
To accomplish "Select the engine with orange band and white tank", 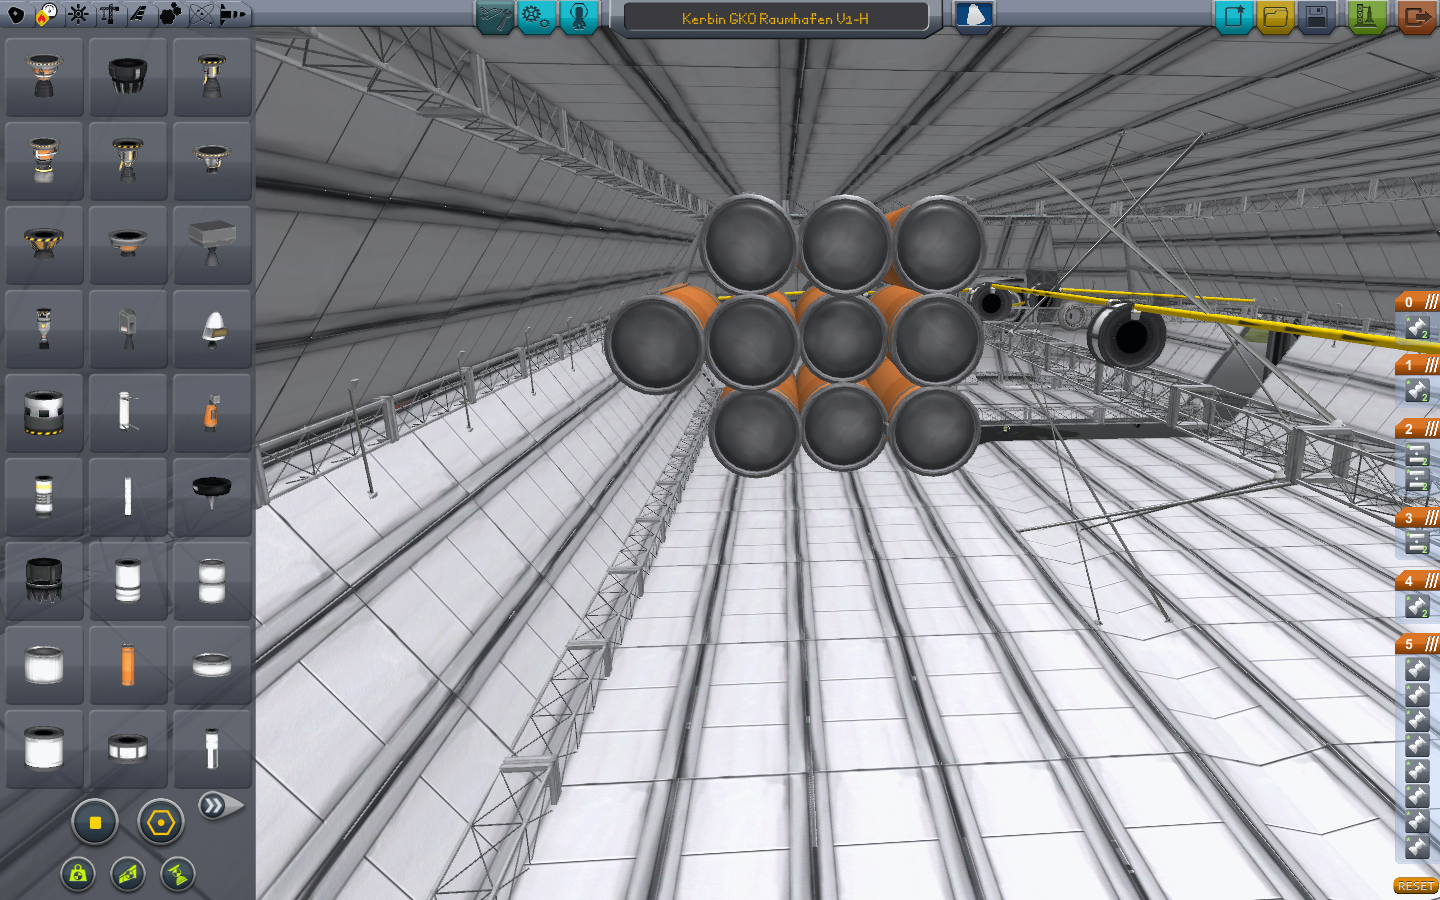I will [44, 161].
